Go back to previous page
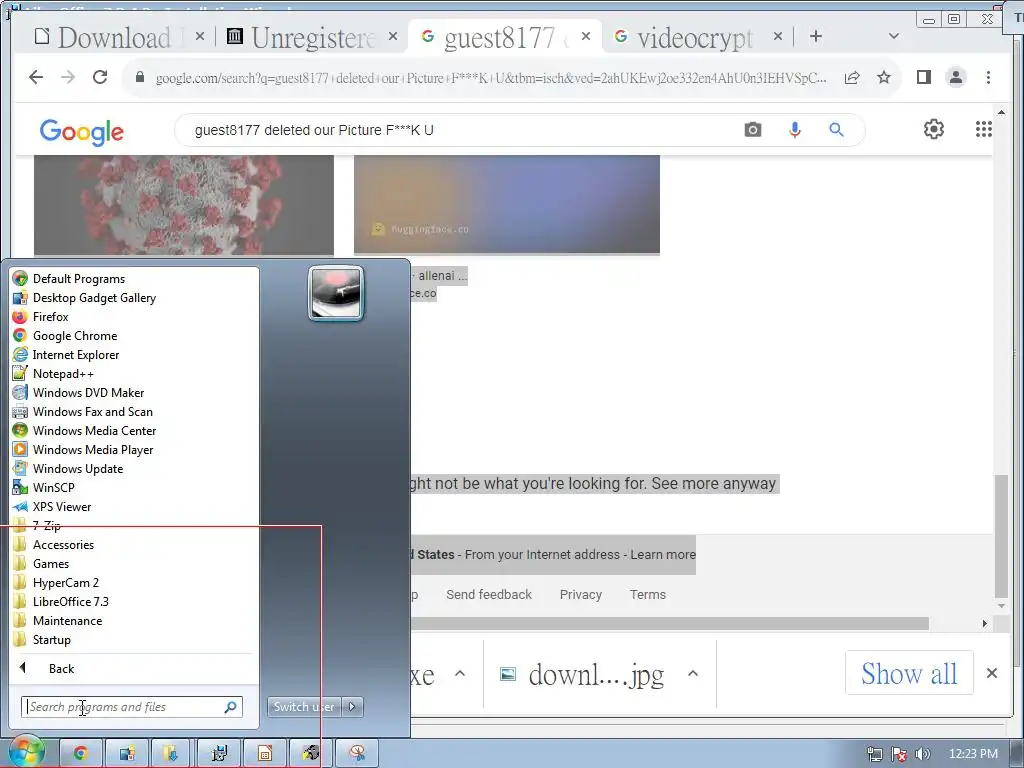Viewport: 1024px width, 768px height. [36, 78]
